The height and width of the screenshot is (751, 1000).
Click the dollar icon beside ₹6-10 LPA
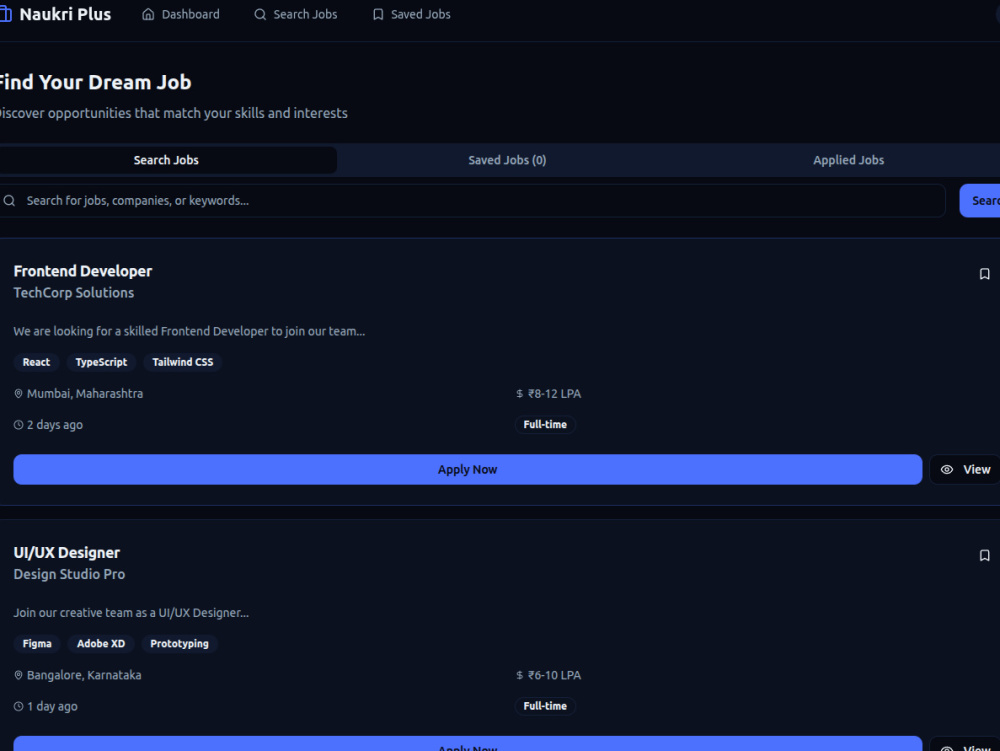pyautogui.click(x=519, y=676)
